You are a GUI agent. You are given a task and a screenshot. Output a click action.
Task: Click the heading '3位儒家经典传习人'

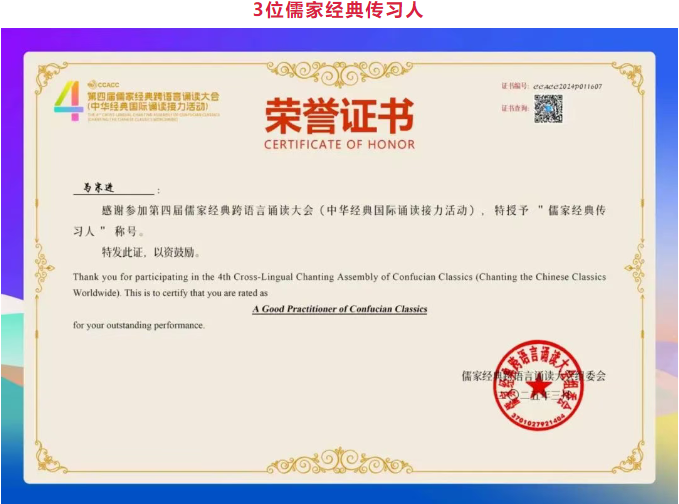click(x=338, y=10)
